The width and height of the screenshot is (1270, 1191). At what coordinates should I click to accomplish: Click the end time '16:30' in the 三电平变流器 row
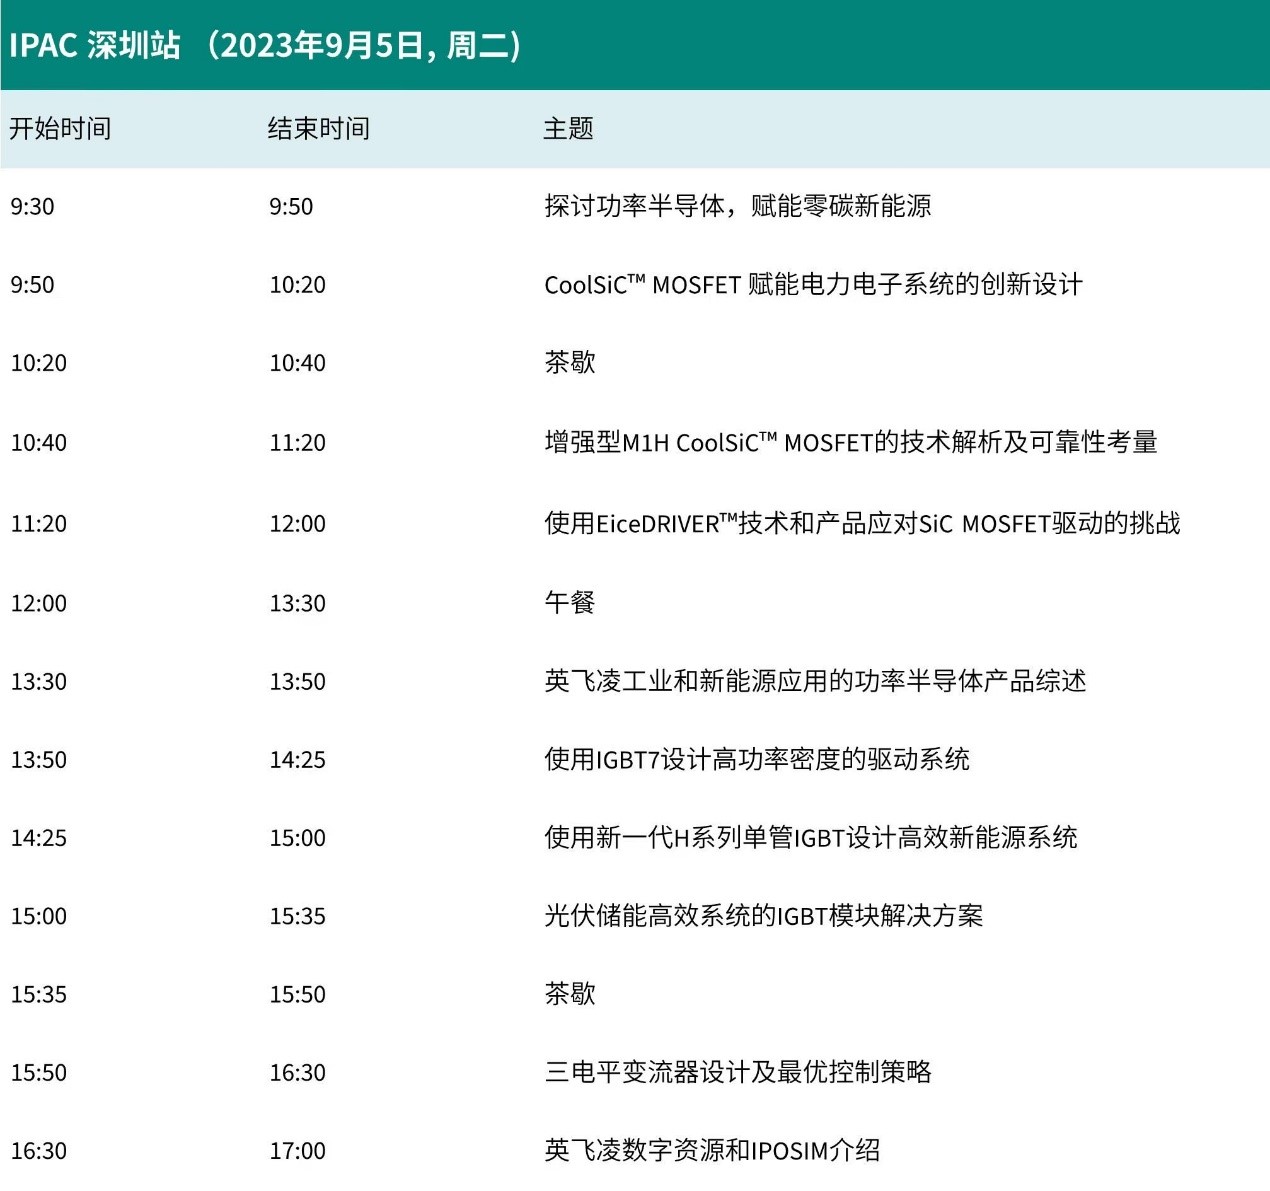coord(298,1073)
